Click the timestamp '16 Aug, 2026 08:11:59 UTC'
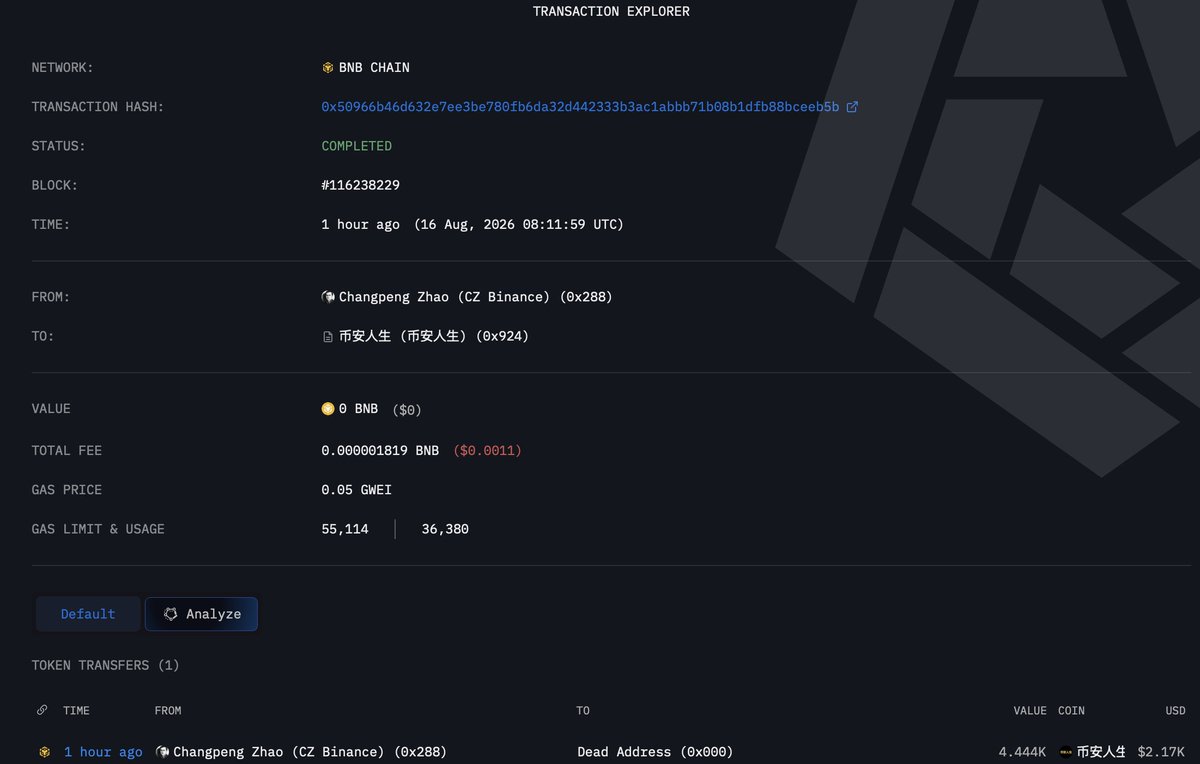 click(519, 225)
